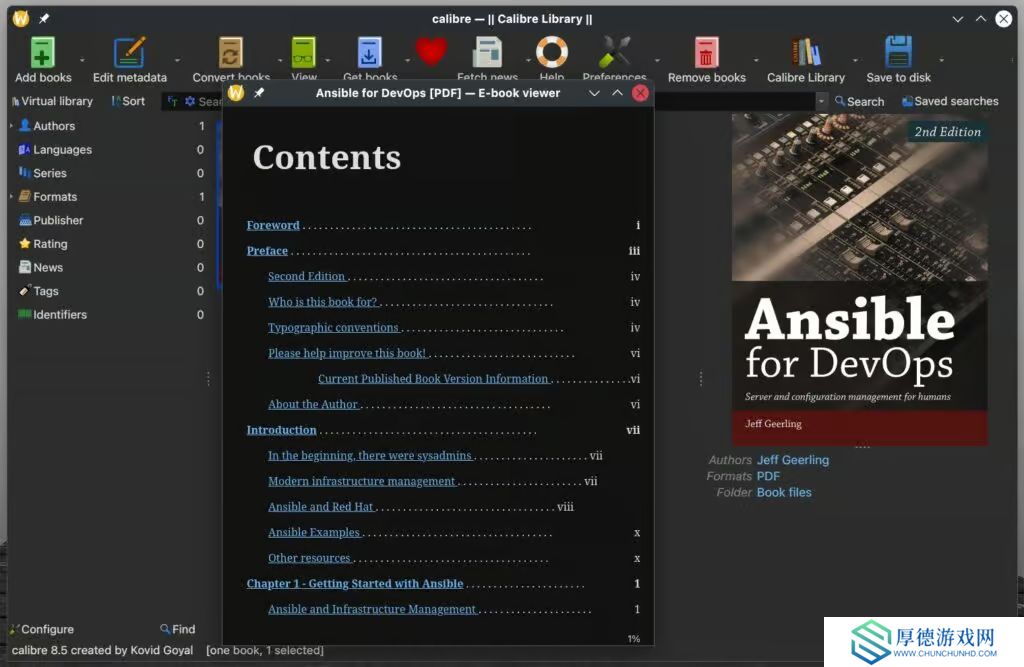Go to Introduction in contents

point(281,430)
